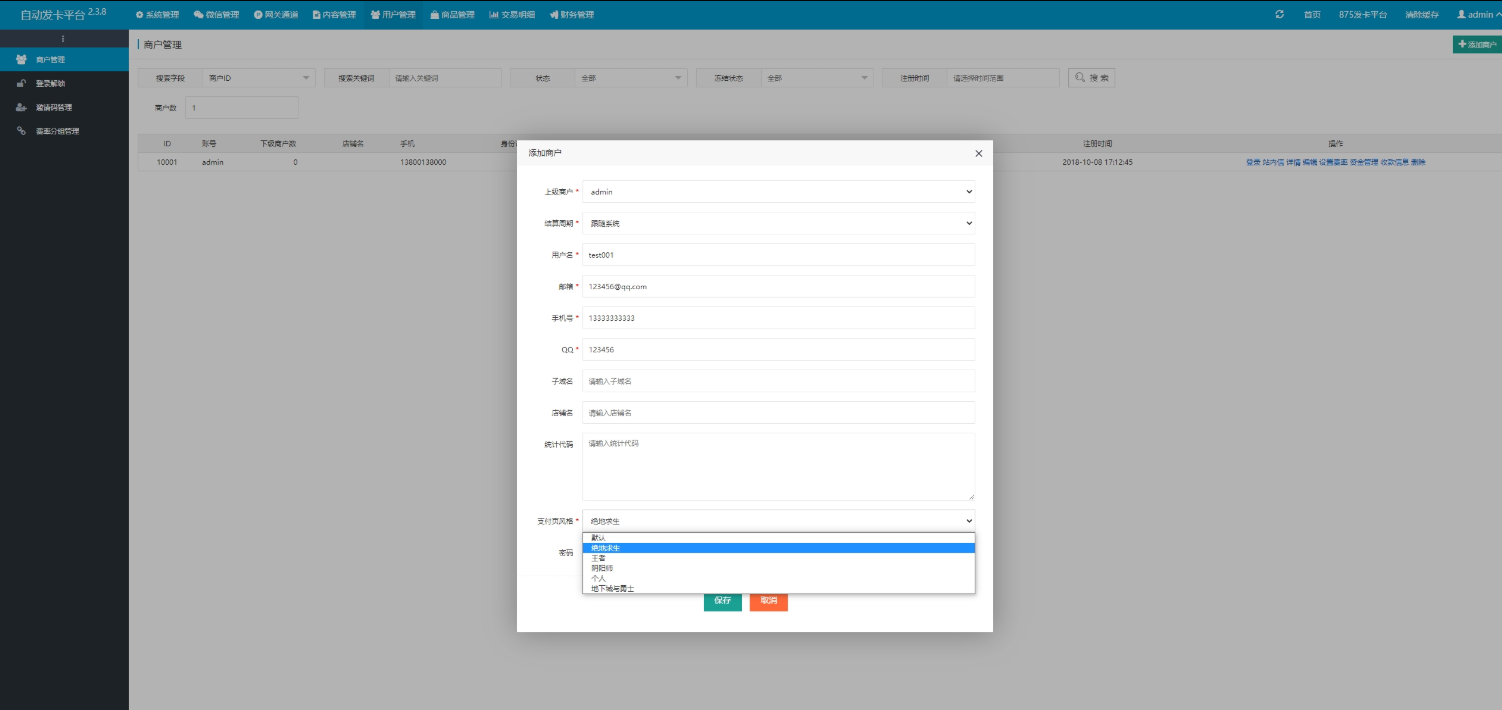Collapse sidebar using the three-dot handle
The image size is (1502, 710).
64,39
